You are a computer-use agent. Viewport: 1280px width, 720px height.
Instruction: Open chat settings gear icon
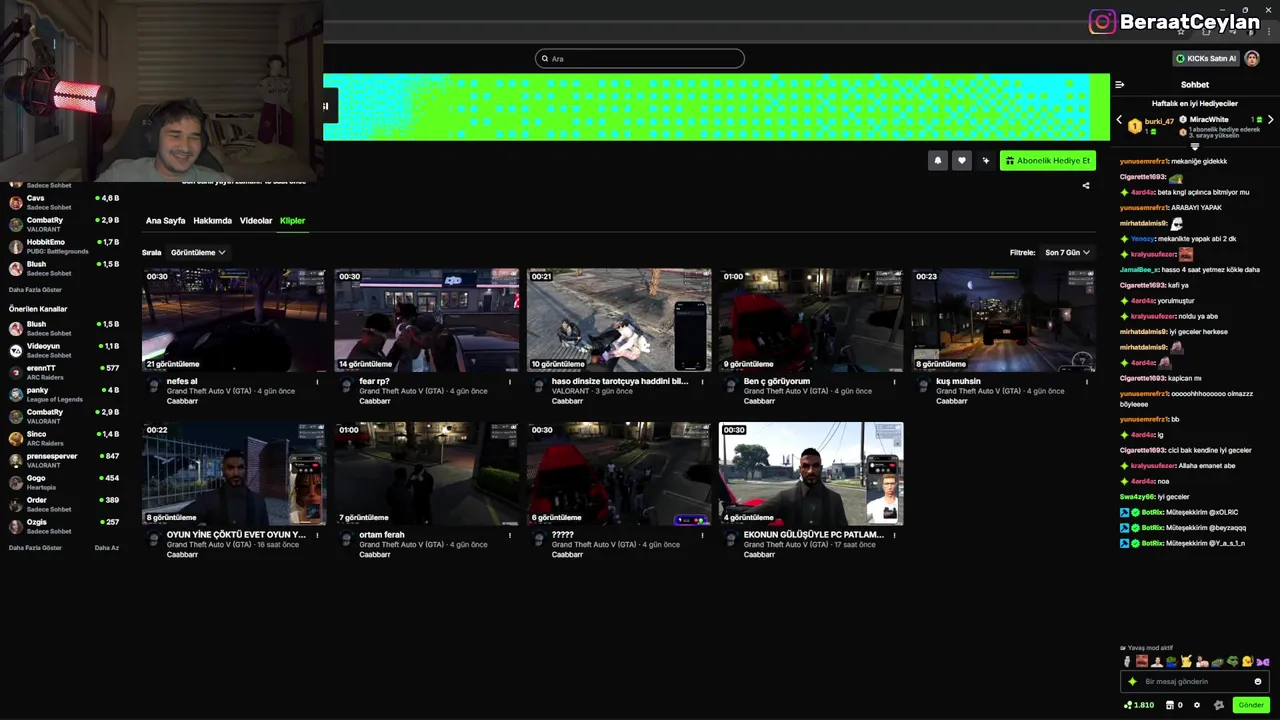[1197, 705]
